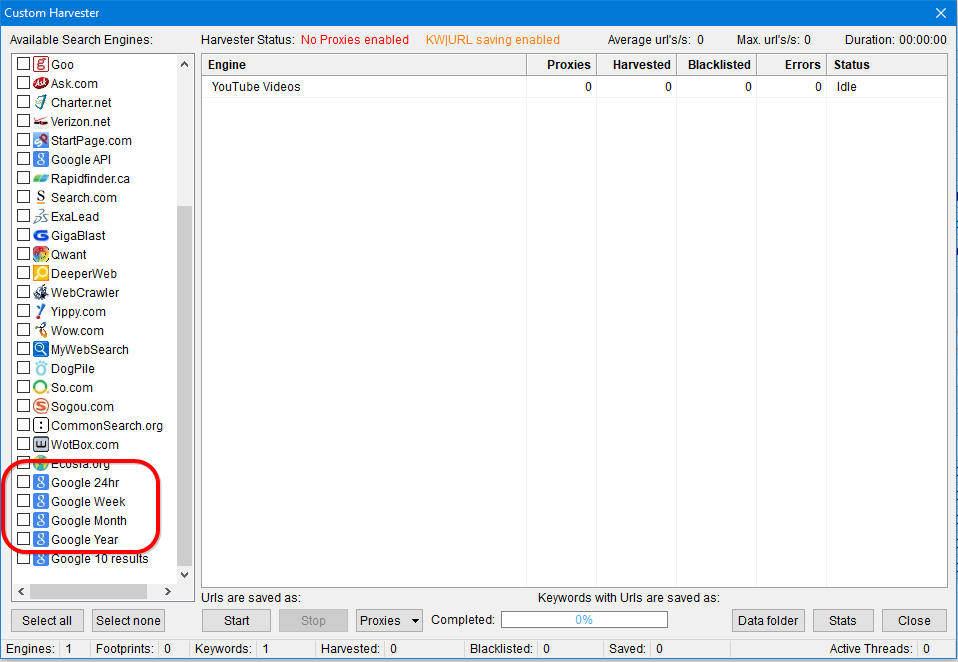This screenshot has height=662, width=958.
Task: Sort by the Blacklisted column header
Action: pyautogui.click(x=717, y=65)
